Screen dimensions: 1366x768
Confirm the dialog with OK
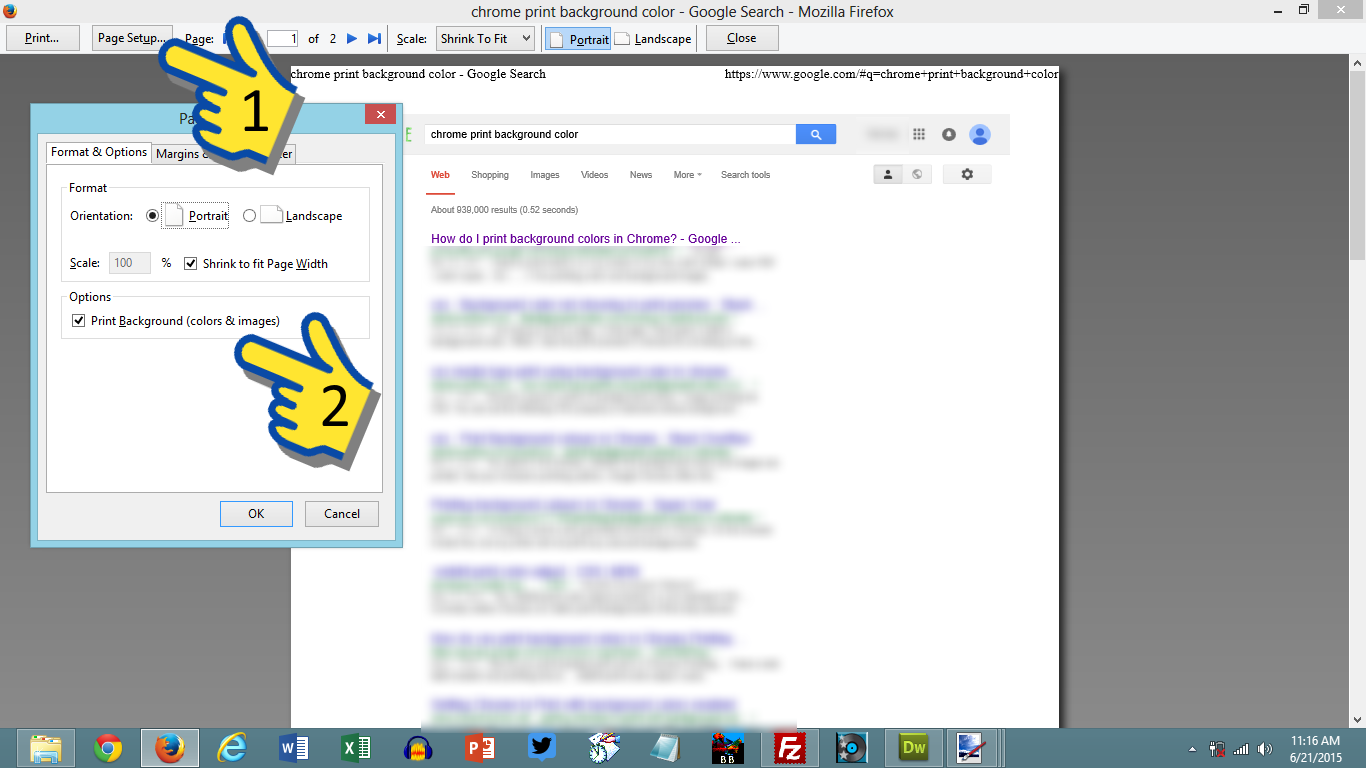[x=256, y=514]
